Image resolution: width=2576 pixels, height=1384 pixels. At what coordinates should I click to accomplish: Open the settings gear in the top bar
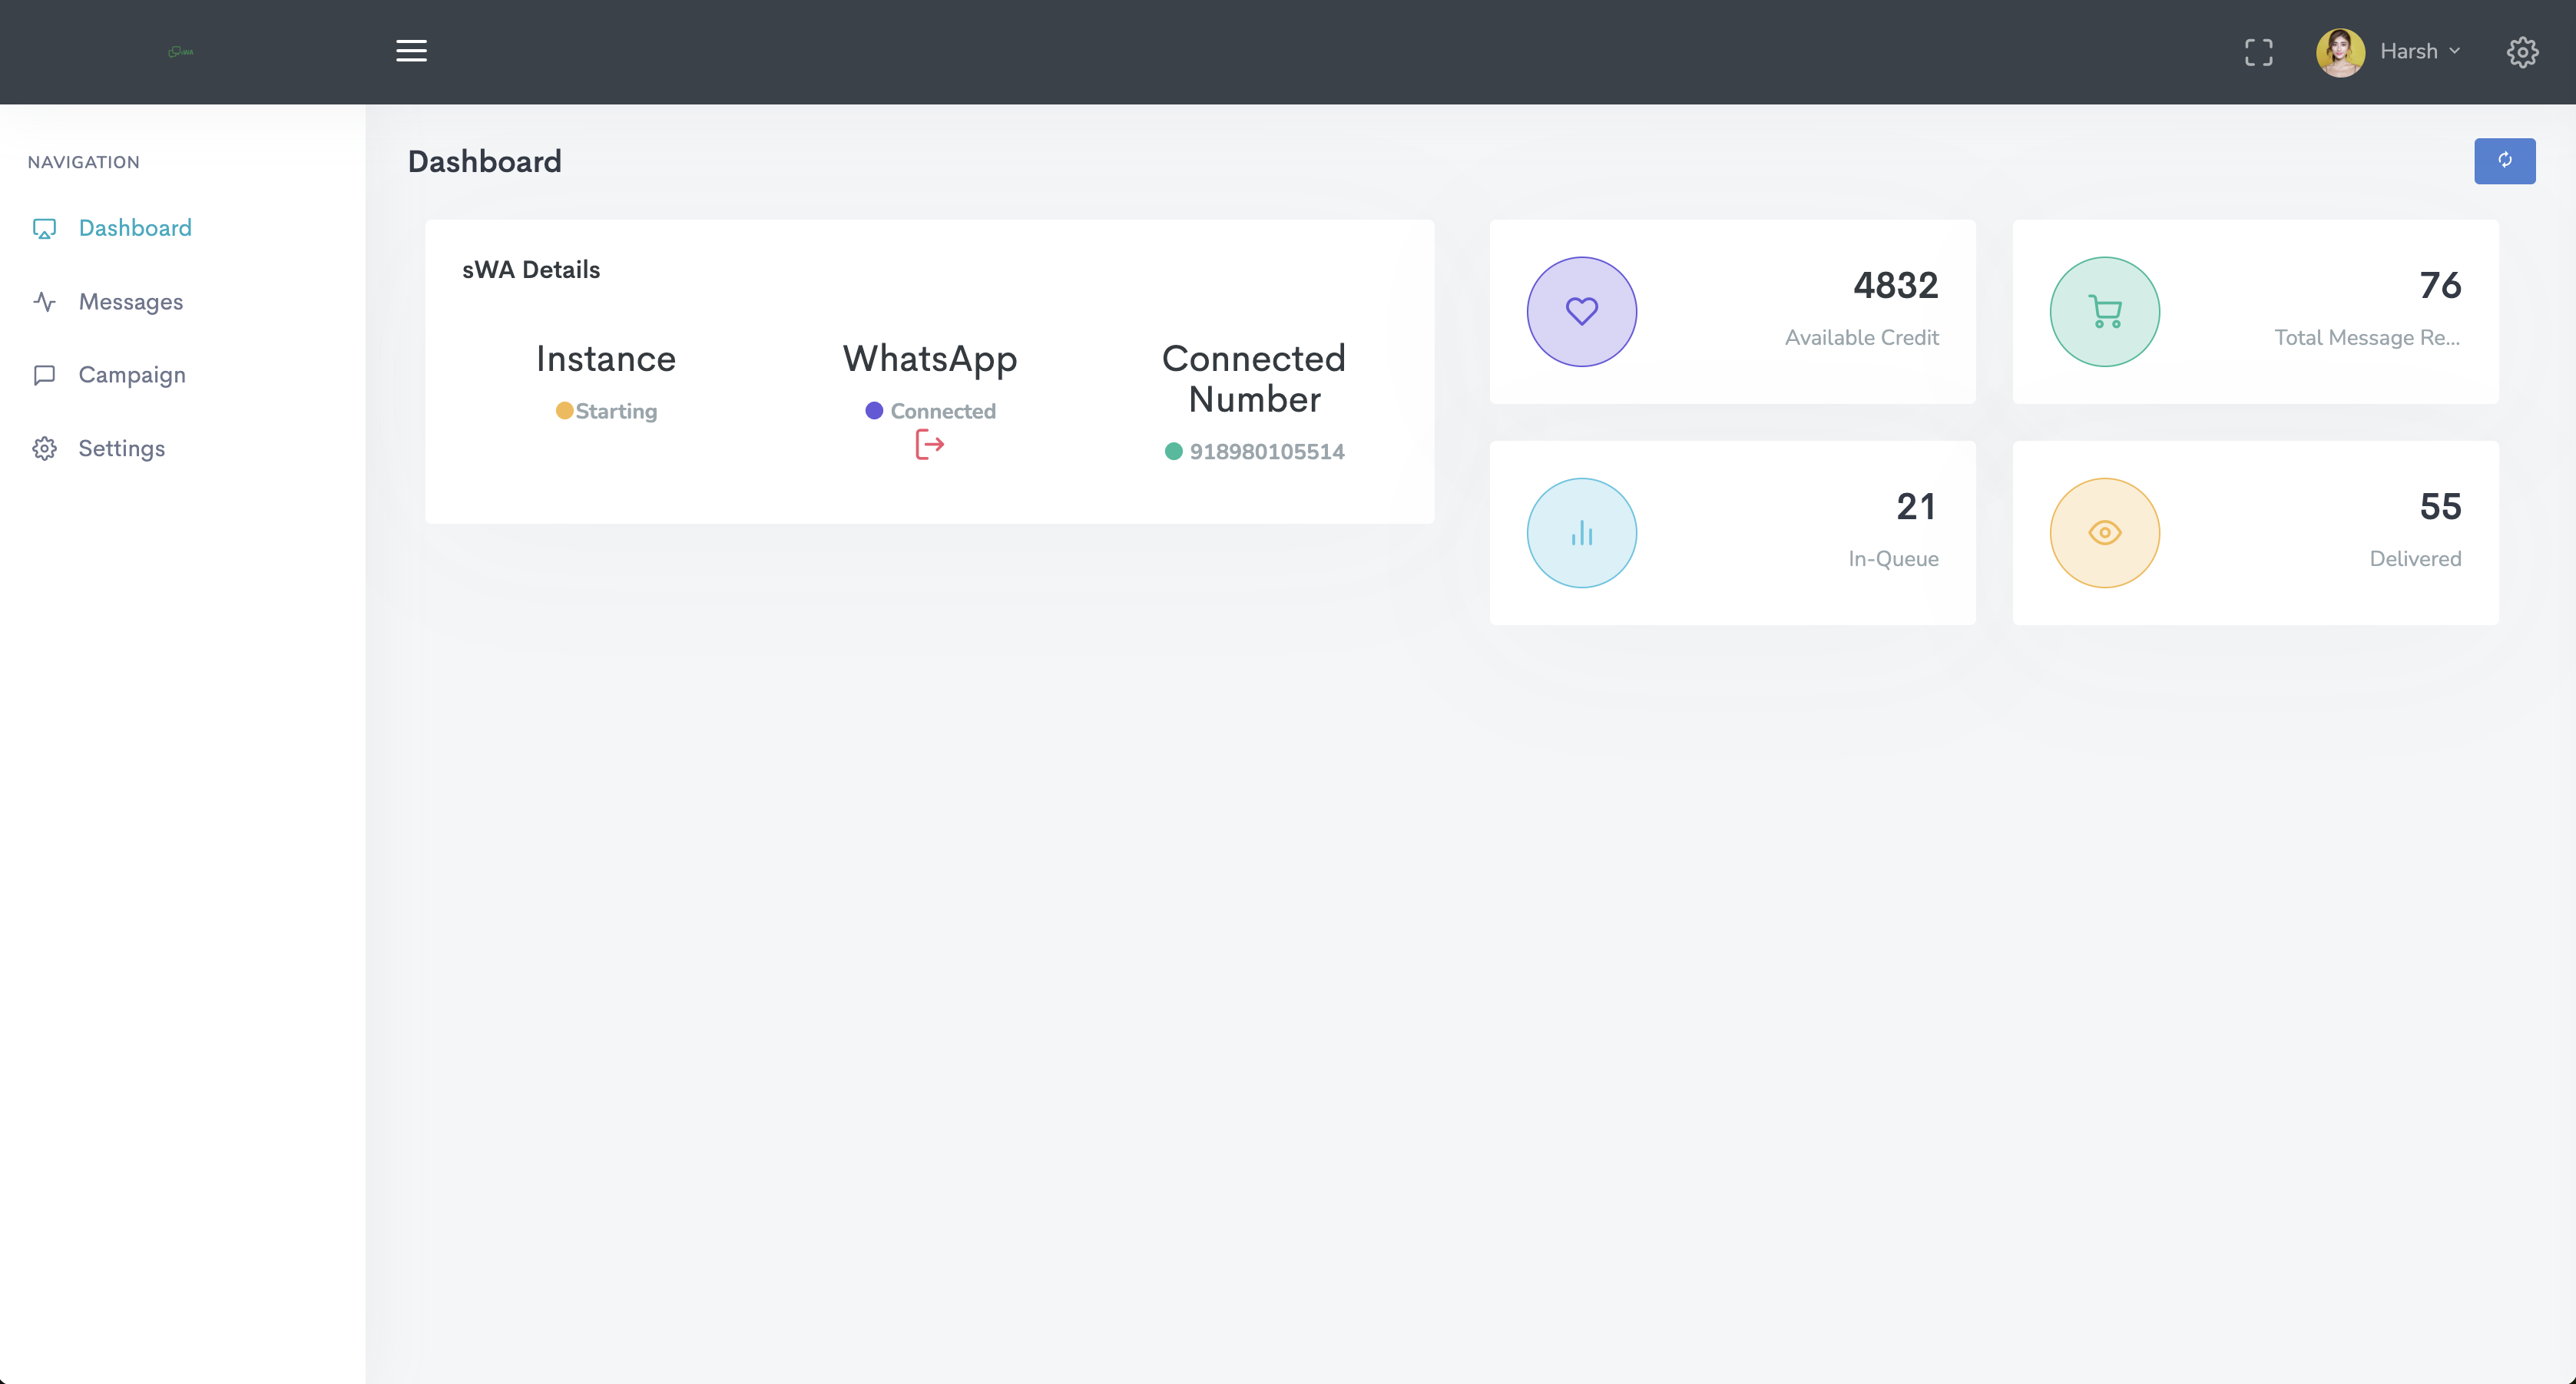pos(2522,52)
